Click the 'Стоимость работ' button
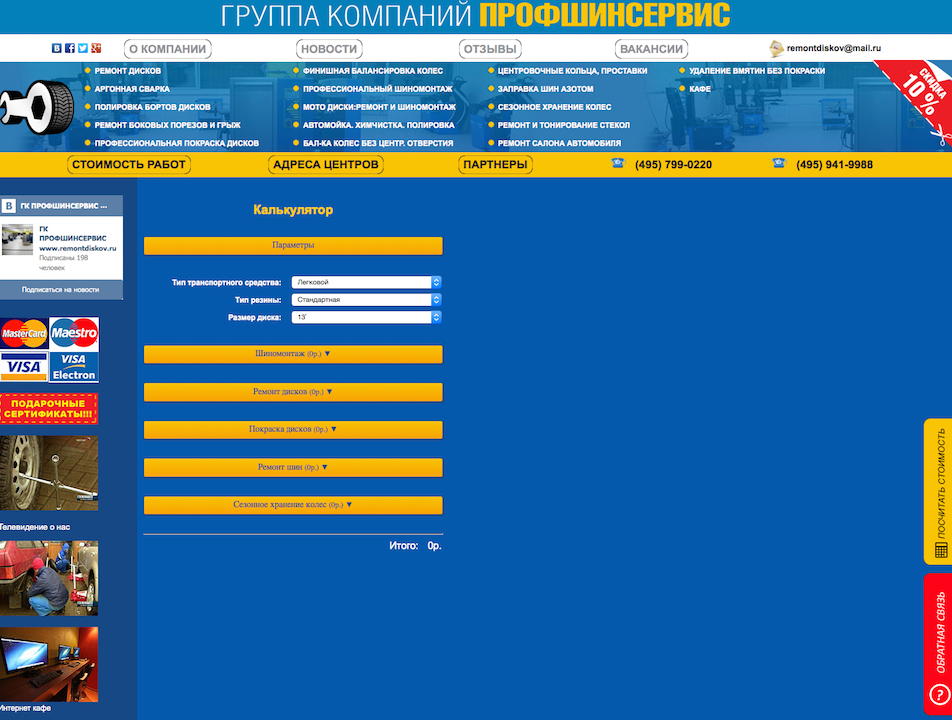This screenshot has height=720, width=952. [x=129, y=165]
